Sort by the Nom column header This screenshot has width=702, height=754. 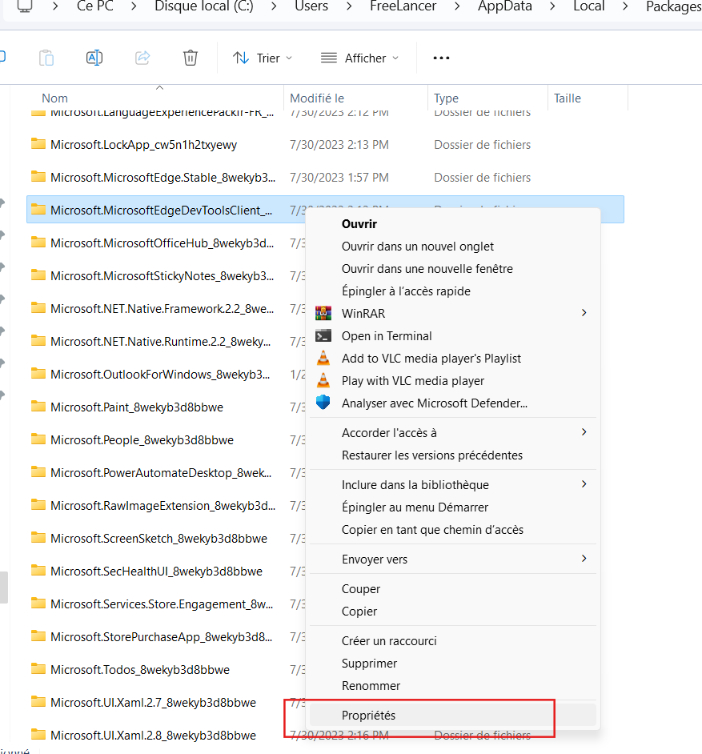(x=55, y=98)
